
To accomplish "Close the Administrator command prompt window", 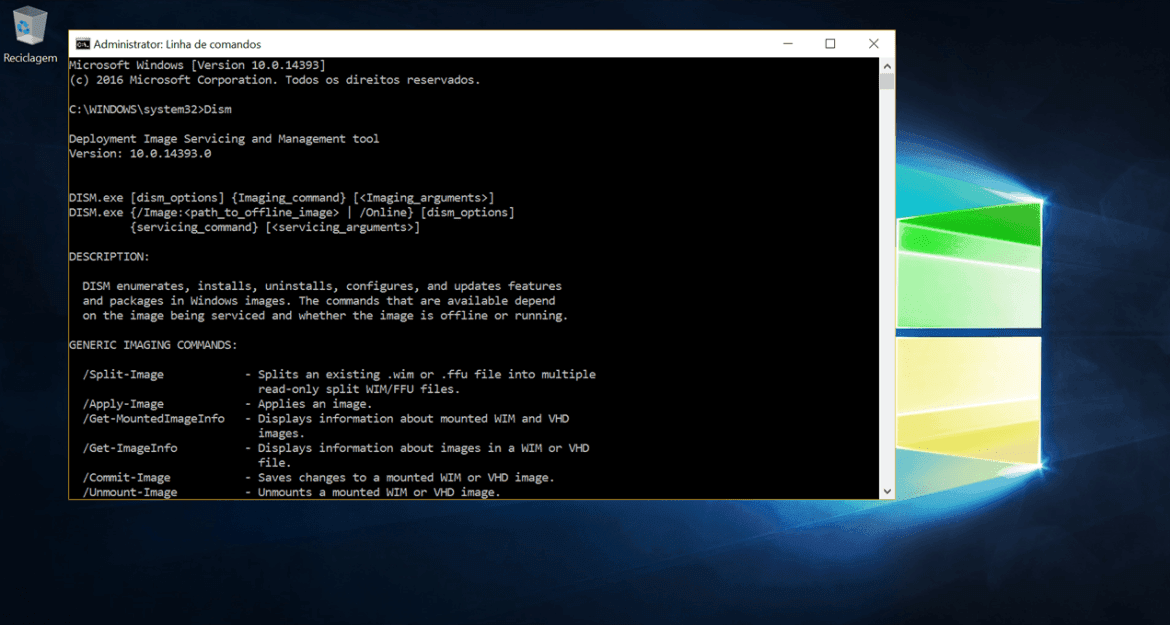I will click(x=873, y=43).
